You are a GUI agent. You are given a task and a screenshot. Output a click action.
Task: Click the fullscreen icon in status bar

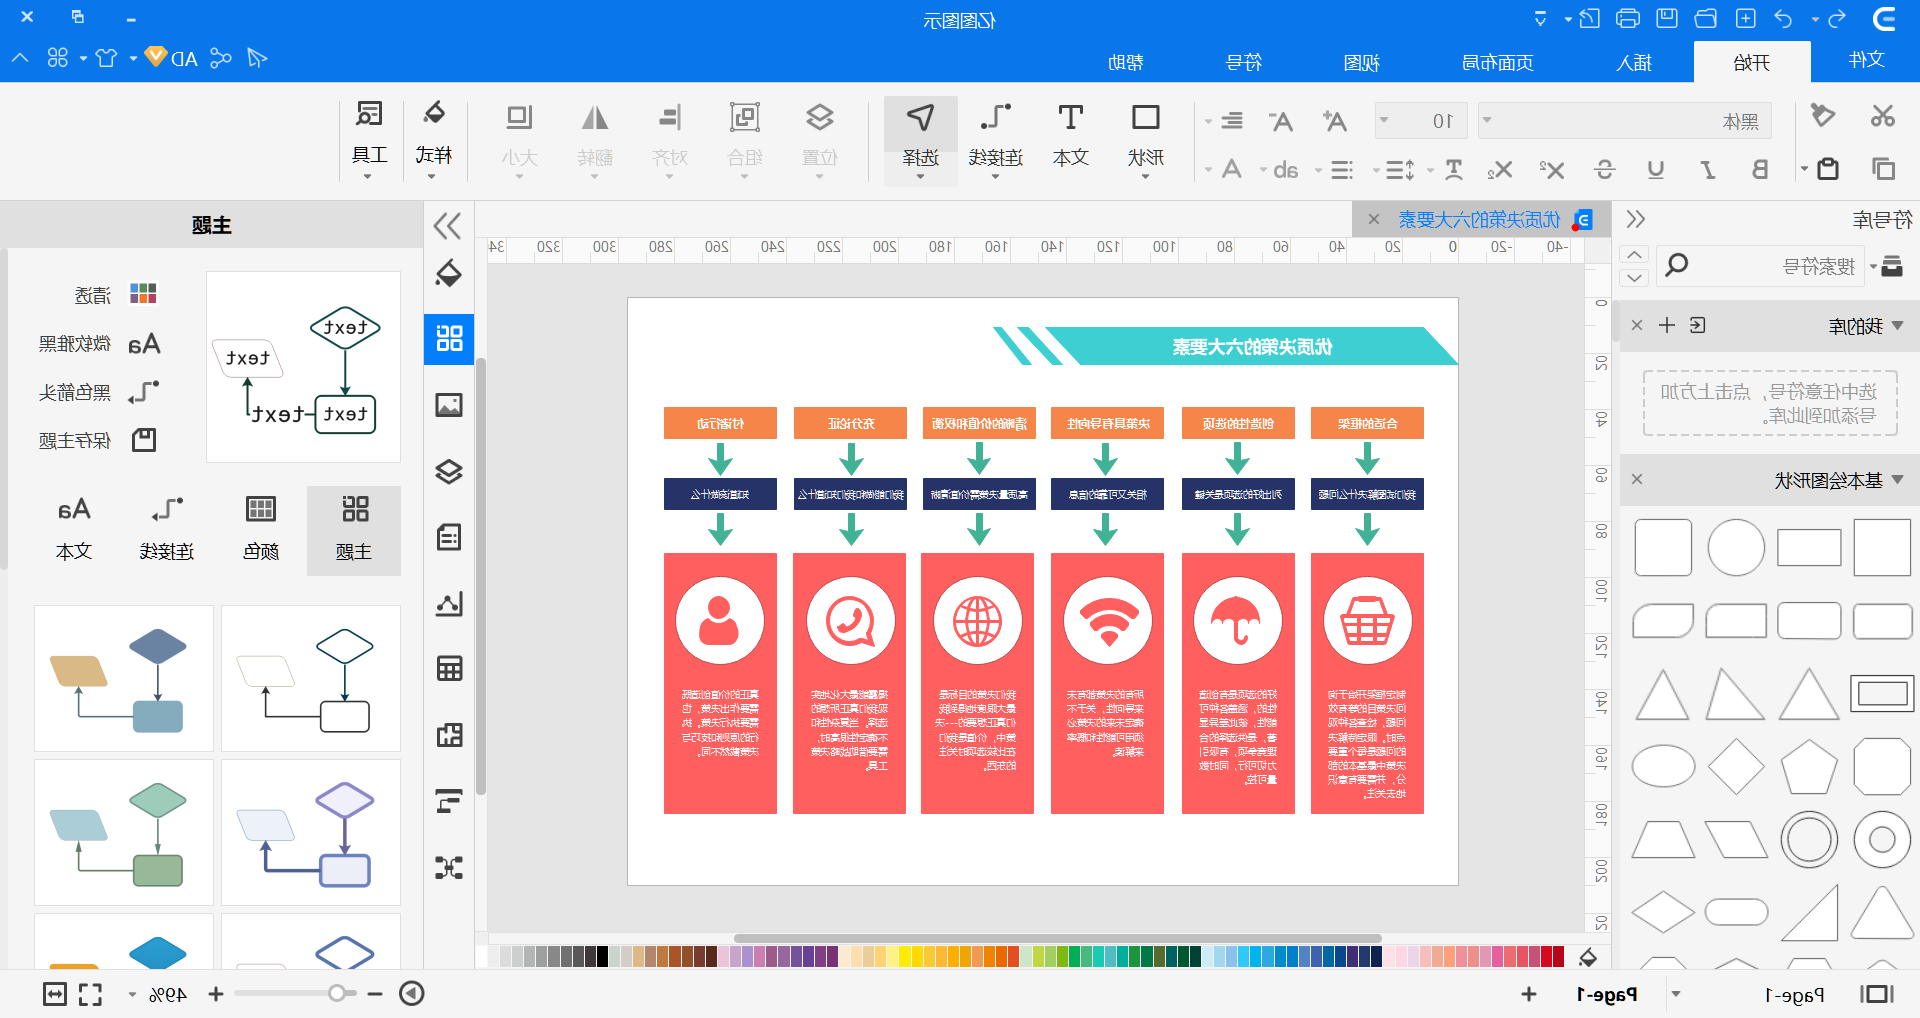90,994
